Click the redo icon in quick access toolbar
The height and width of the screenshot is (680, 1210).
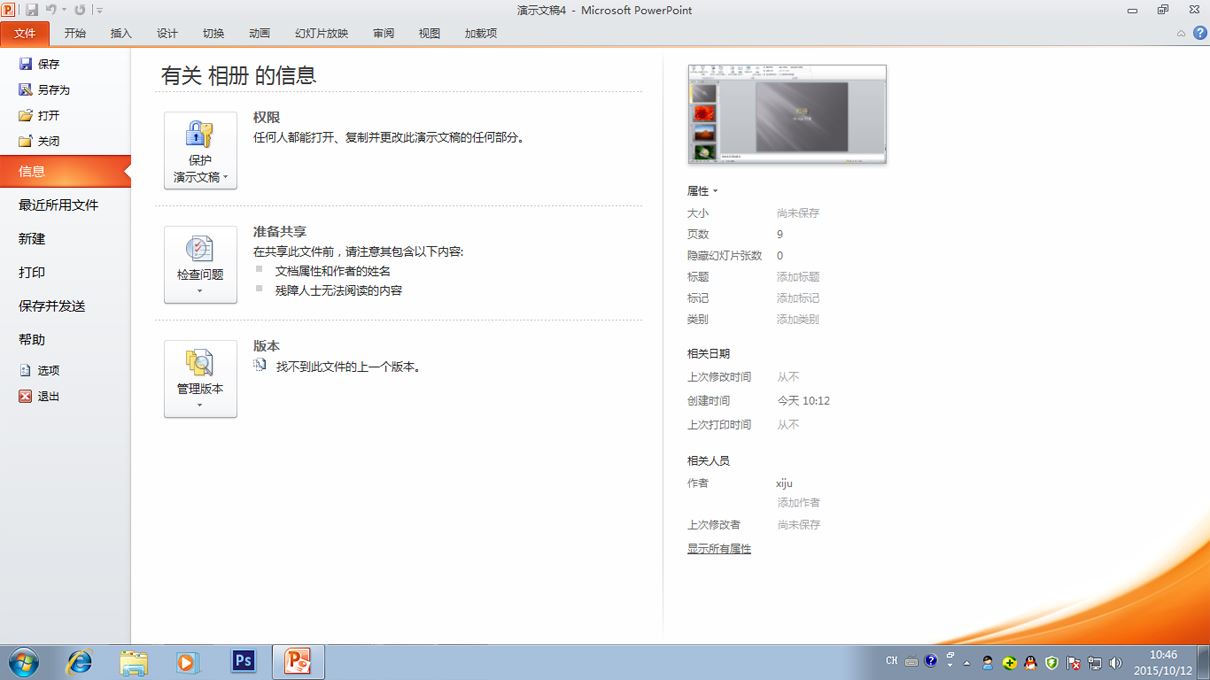point(79,10)
